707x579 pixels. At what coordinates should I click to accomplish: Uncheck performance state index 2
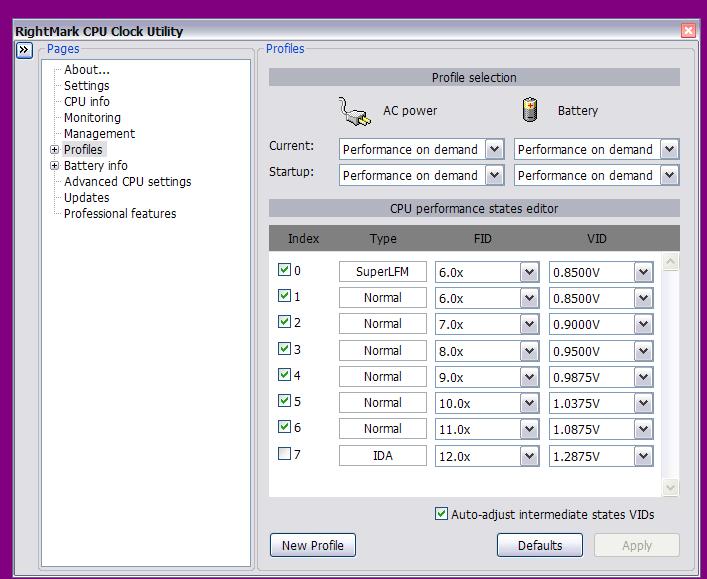pyautogui.click(x=284, y=322)
